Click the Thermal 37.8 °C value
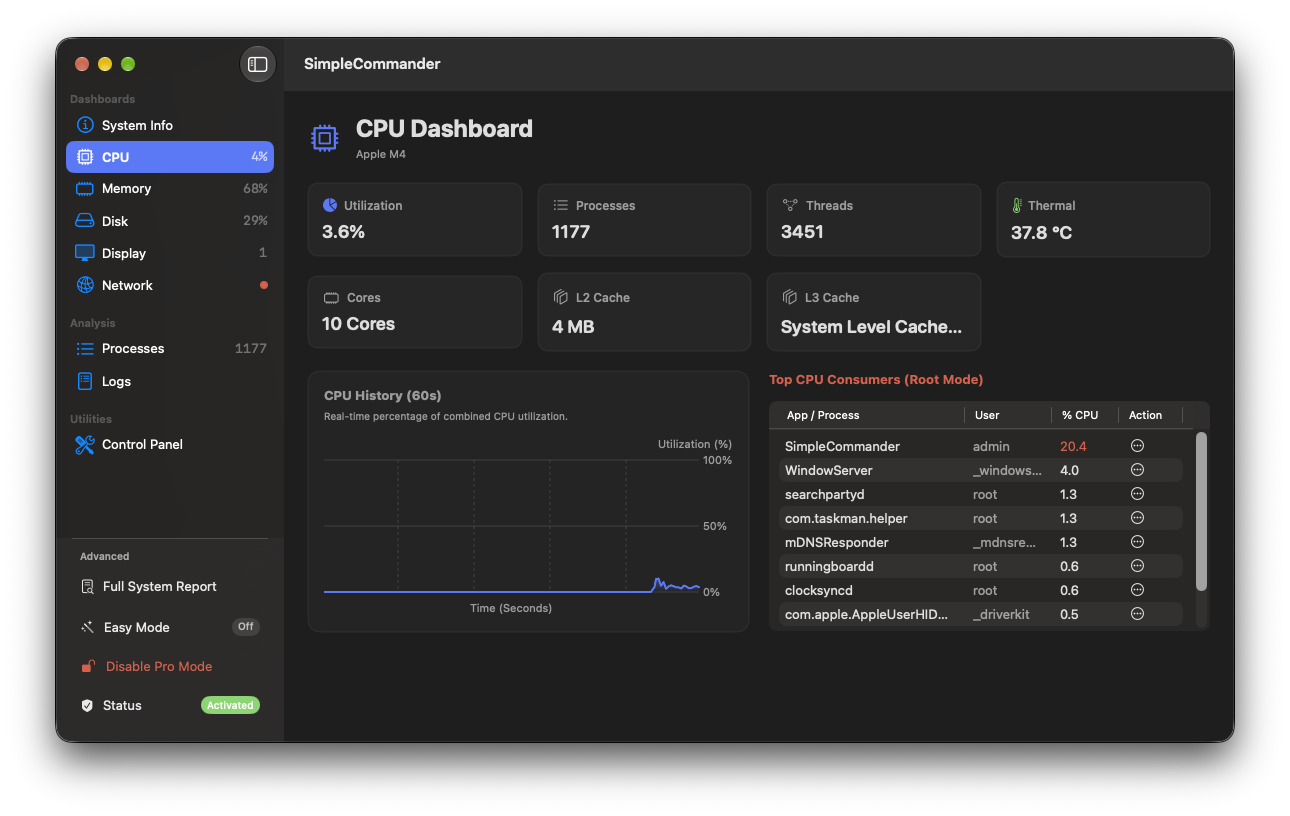1290x816 pixels. pos(1041,232)
